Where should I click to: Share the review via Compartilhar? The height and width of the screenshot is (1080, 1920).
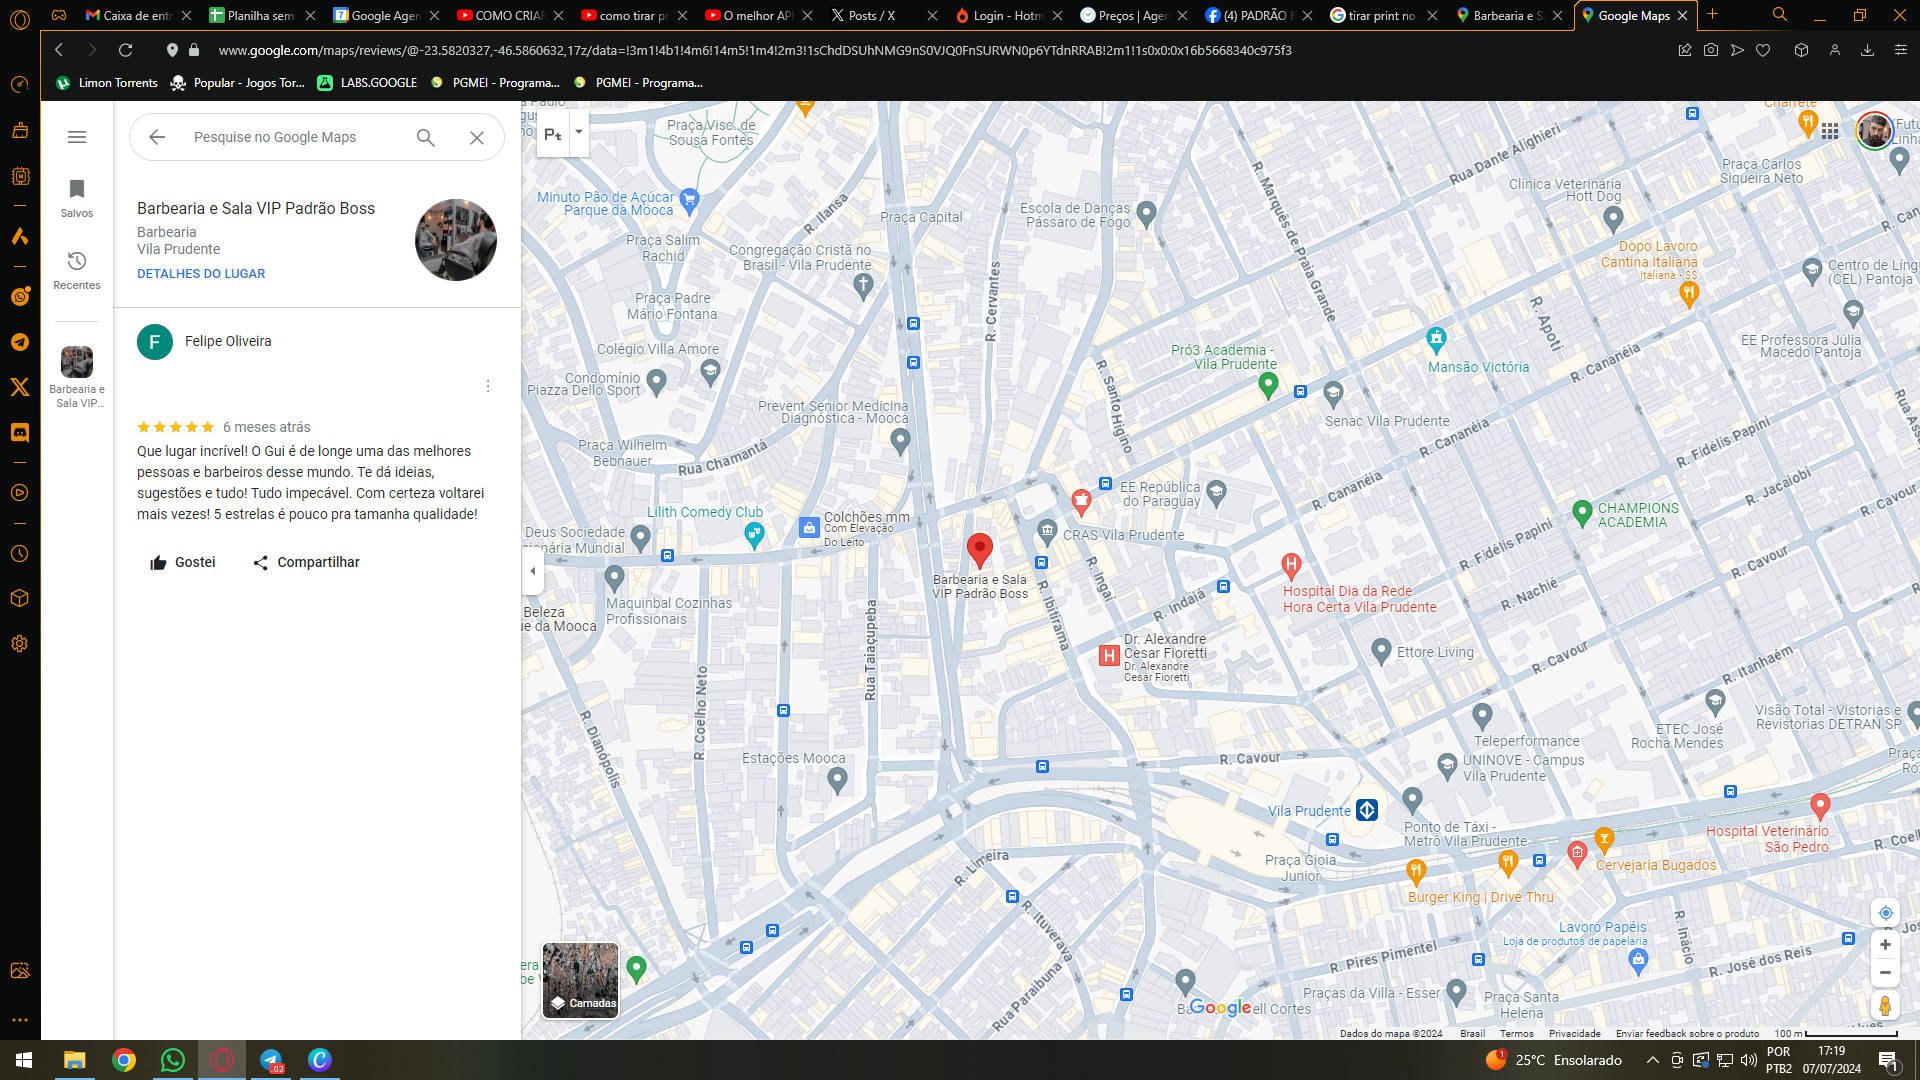coord(306,563)
